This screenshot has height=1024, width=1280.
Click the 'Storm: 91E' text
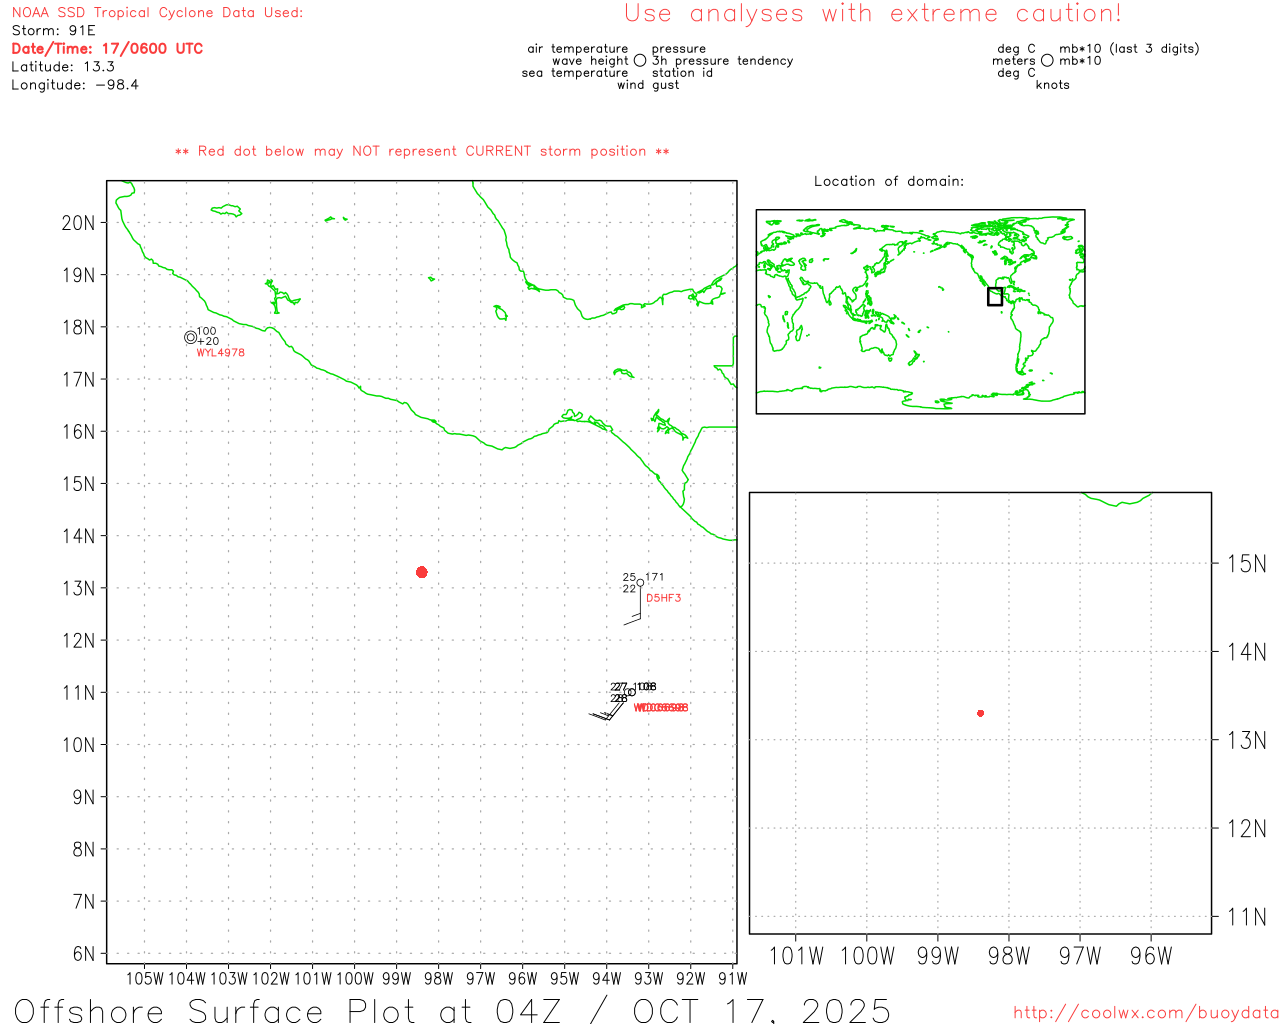click(x=53, y=30)
